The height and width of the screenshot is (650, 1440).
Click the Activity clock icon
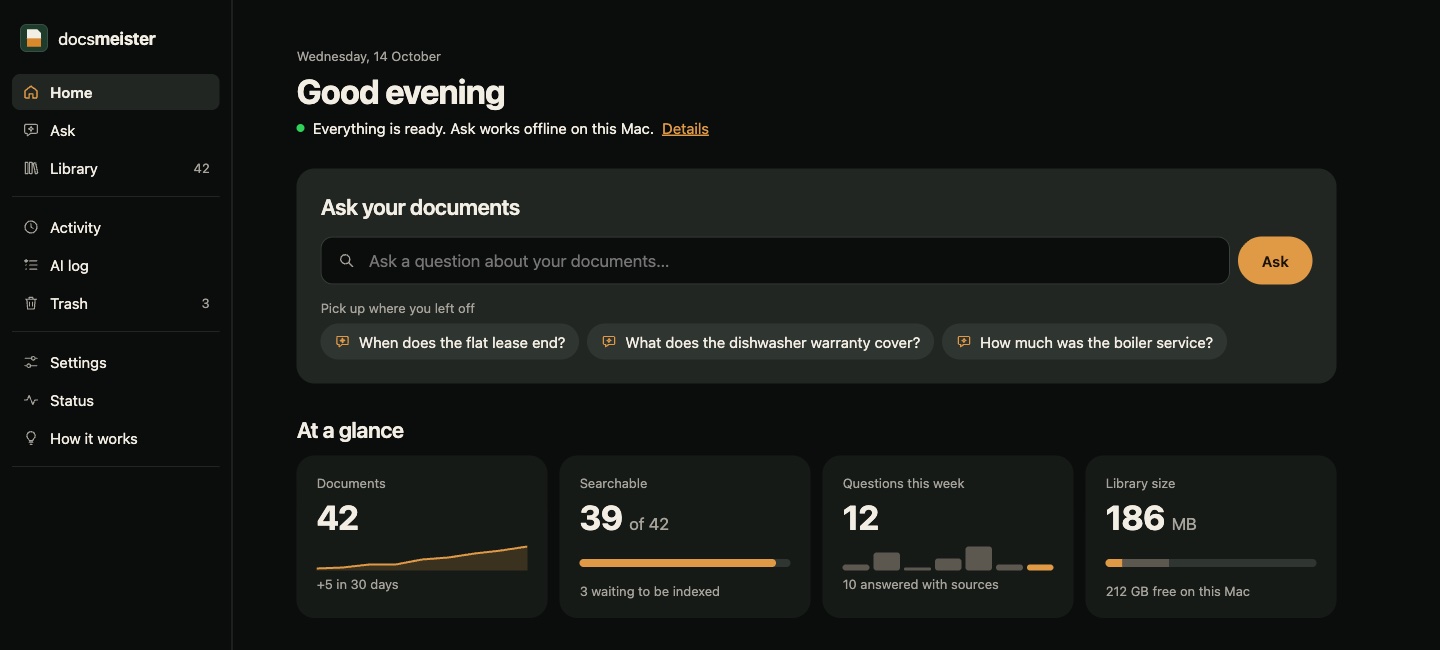(x=31, y=227)
